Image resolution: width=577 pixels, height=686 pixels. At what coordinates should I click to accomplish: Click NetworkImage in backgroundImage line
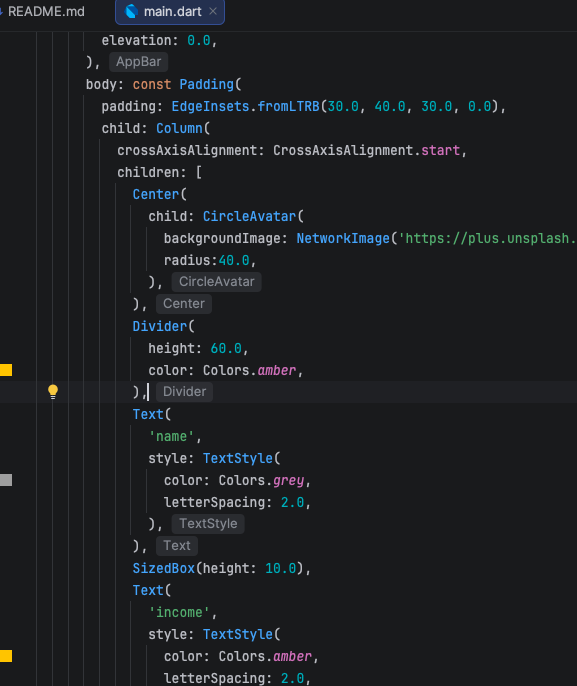(x=343, y=238)
